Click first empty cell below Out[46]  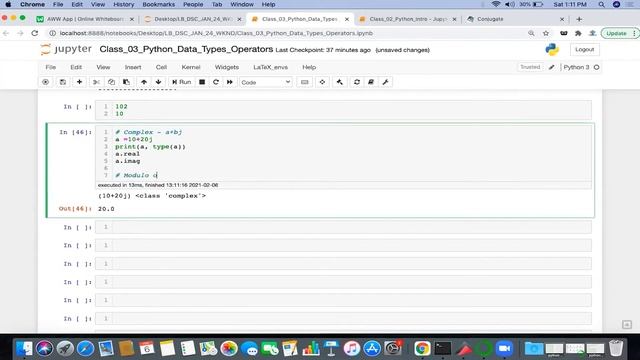click(x=343, y=227)
